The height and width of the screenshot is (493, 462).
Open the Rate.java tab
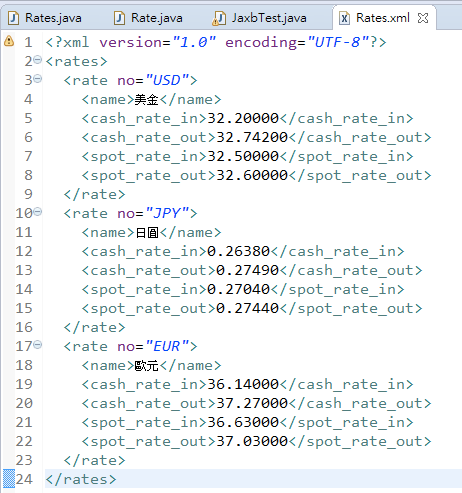coord(148,18)
